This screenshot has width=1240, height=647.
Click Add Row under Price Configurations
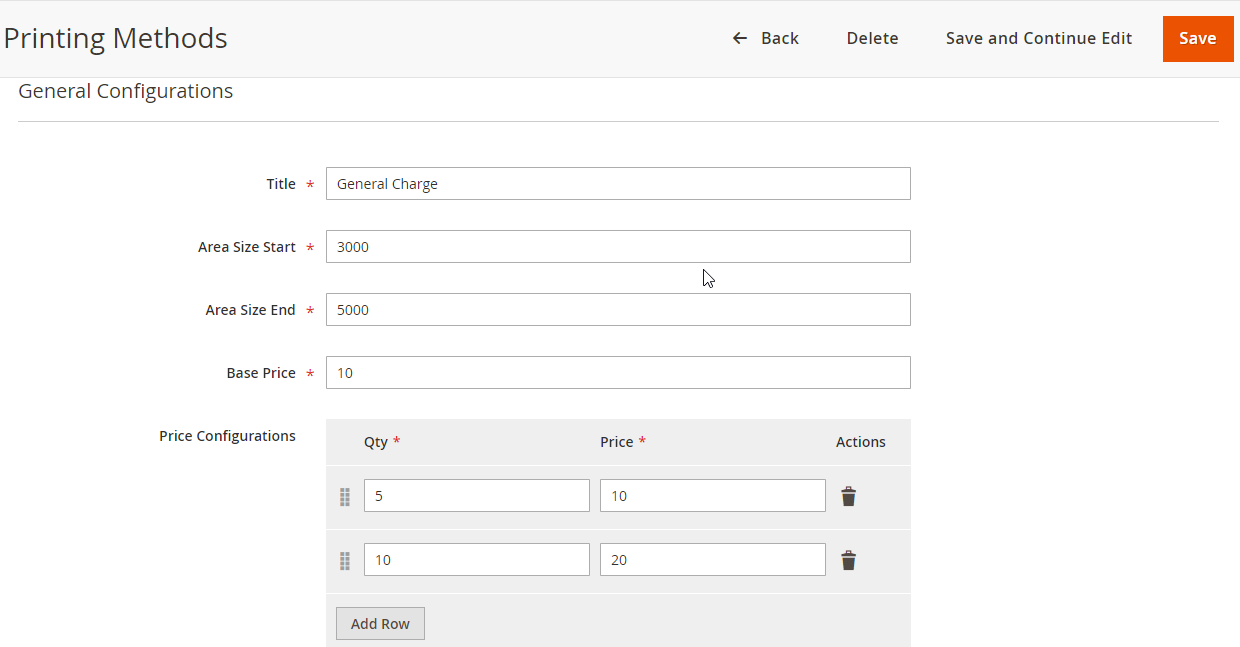coord(380,623)
